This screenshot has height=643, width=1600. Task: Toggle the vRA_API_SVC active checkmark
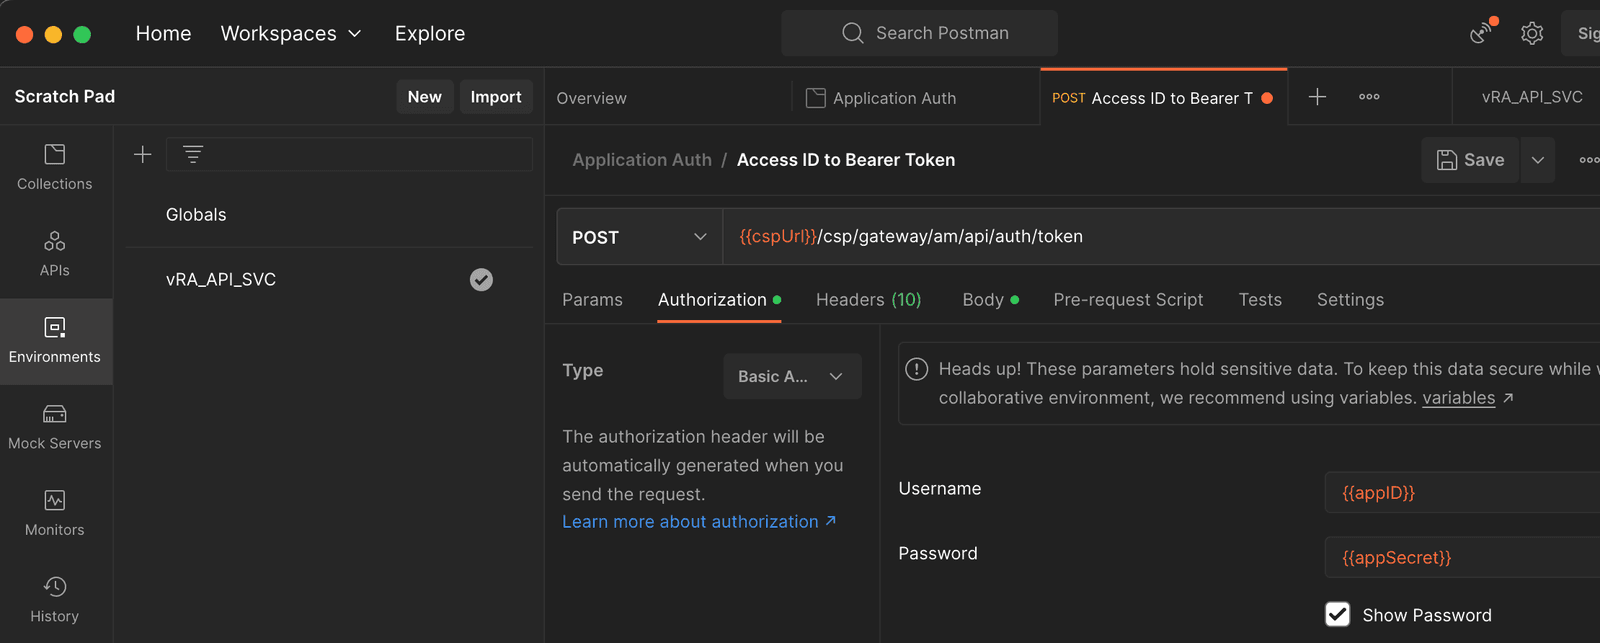(x=481, y=280)
